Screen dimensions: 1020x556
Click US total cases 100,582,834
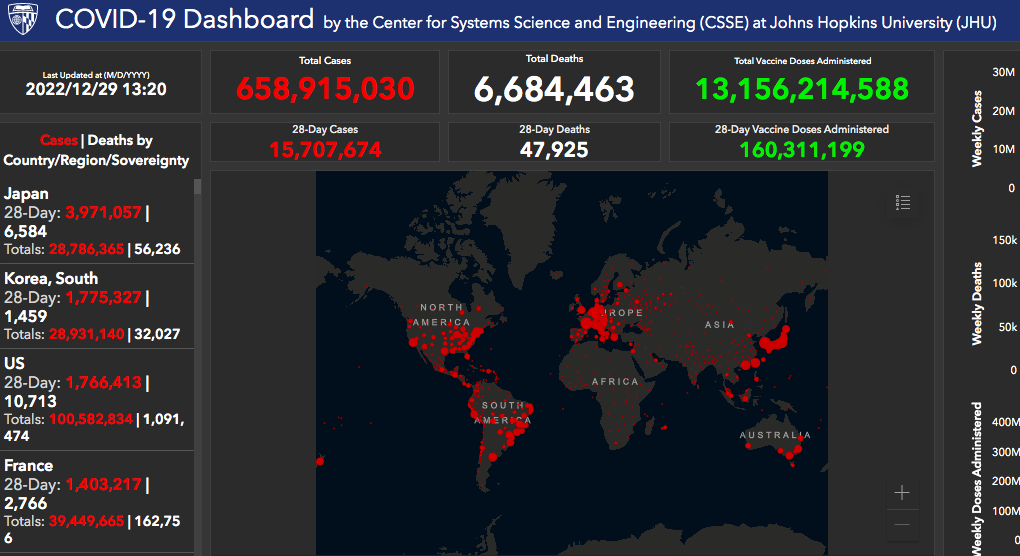pos(91,419)
